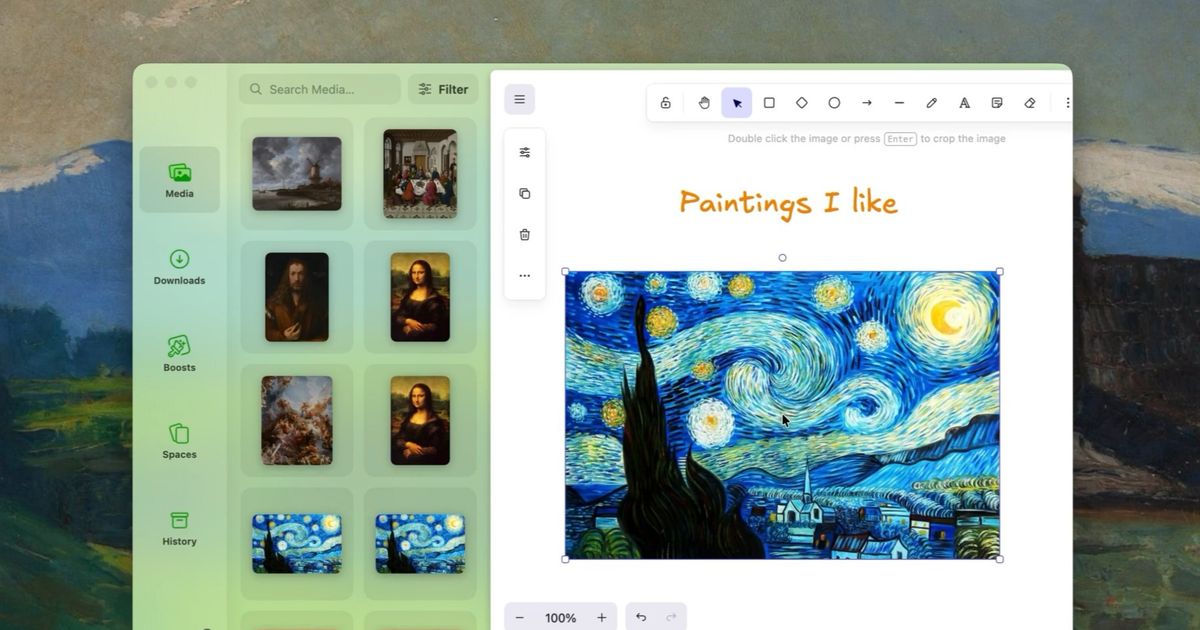The height and width of the screenshot is (630, 1200).
Task: Click the top-left resize handle of image
Action: 566,271
